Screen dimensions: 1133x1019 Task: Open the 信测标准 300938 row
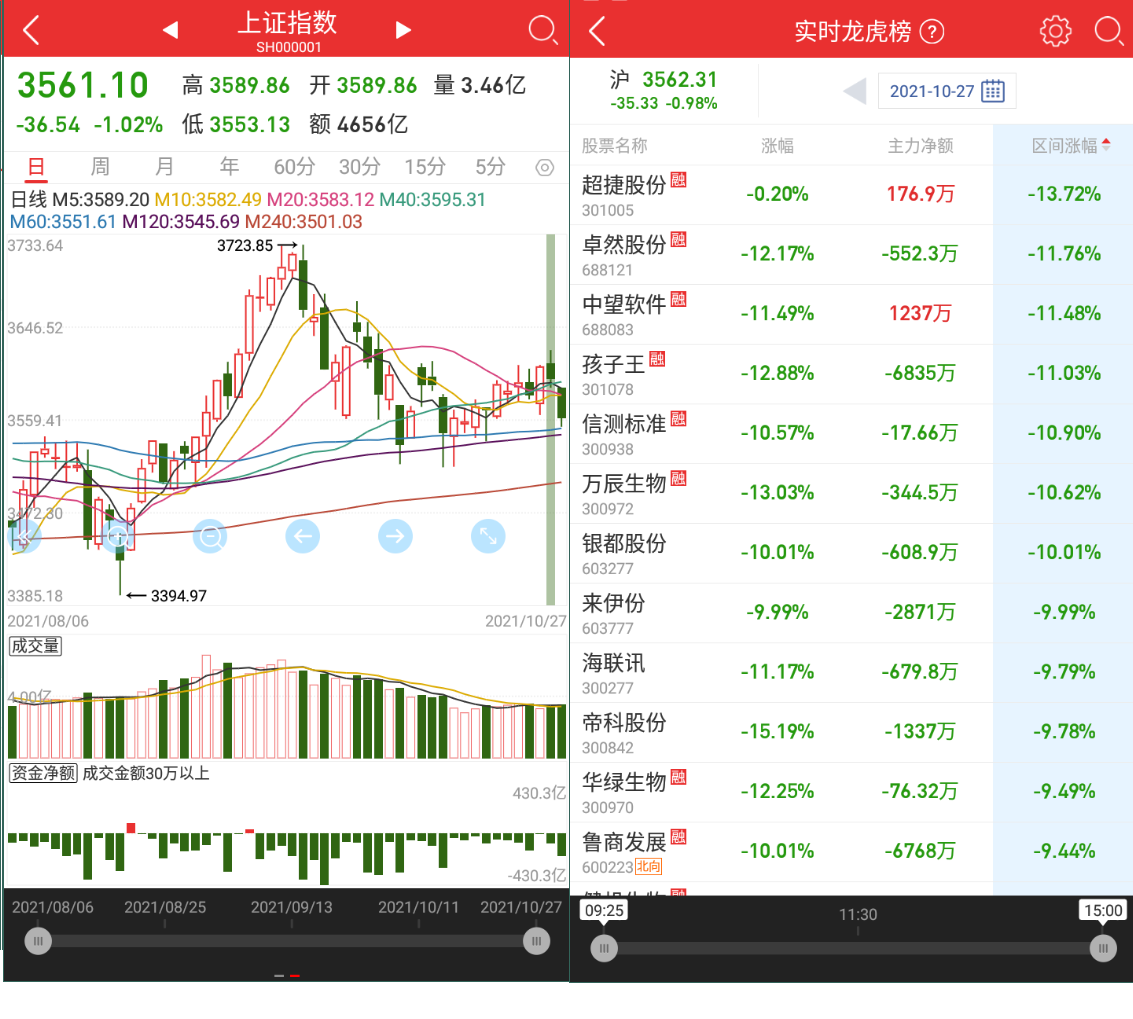tap(851, 434)
